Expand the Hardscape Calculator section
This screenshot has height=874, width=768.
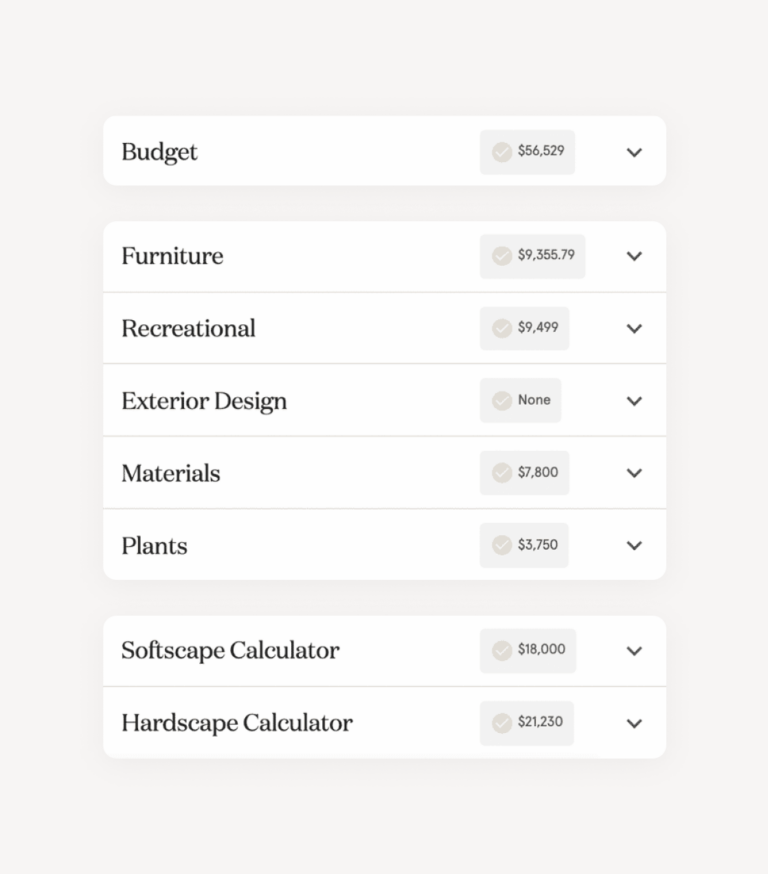[x=634, y=722]
